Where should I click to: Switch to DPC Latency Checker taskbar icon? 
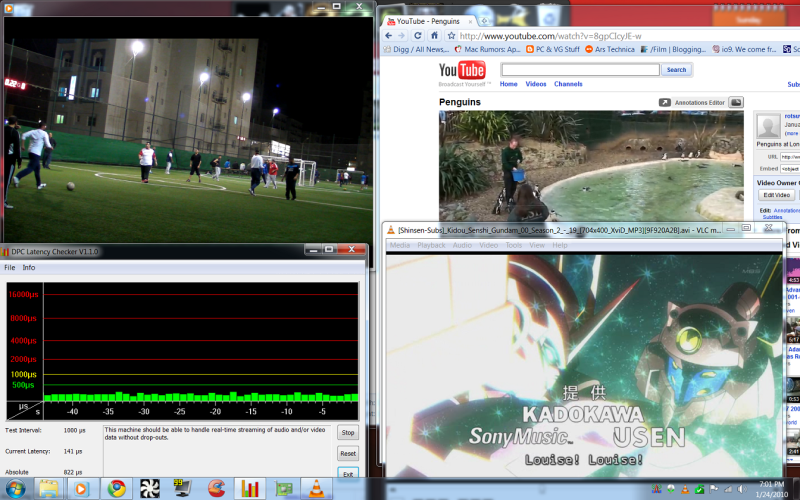249,489
